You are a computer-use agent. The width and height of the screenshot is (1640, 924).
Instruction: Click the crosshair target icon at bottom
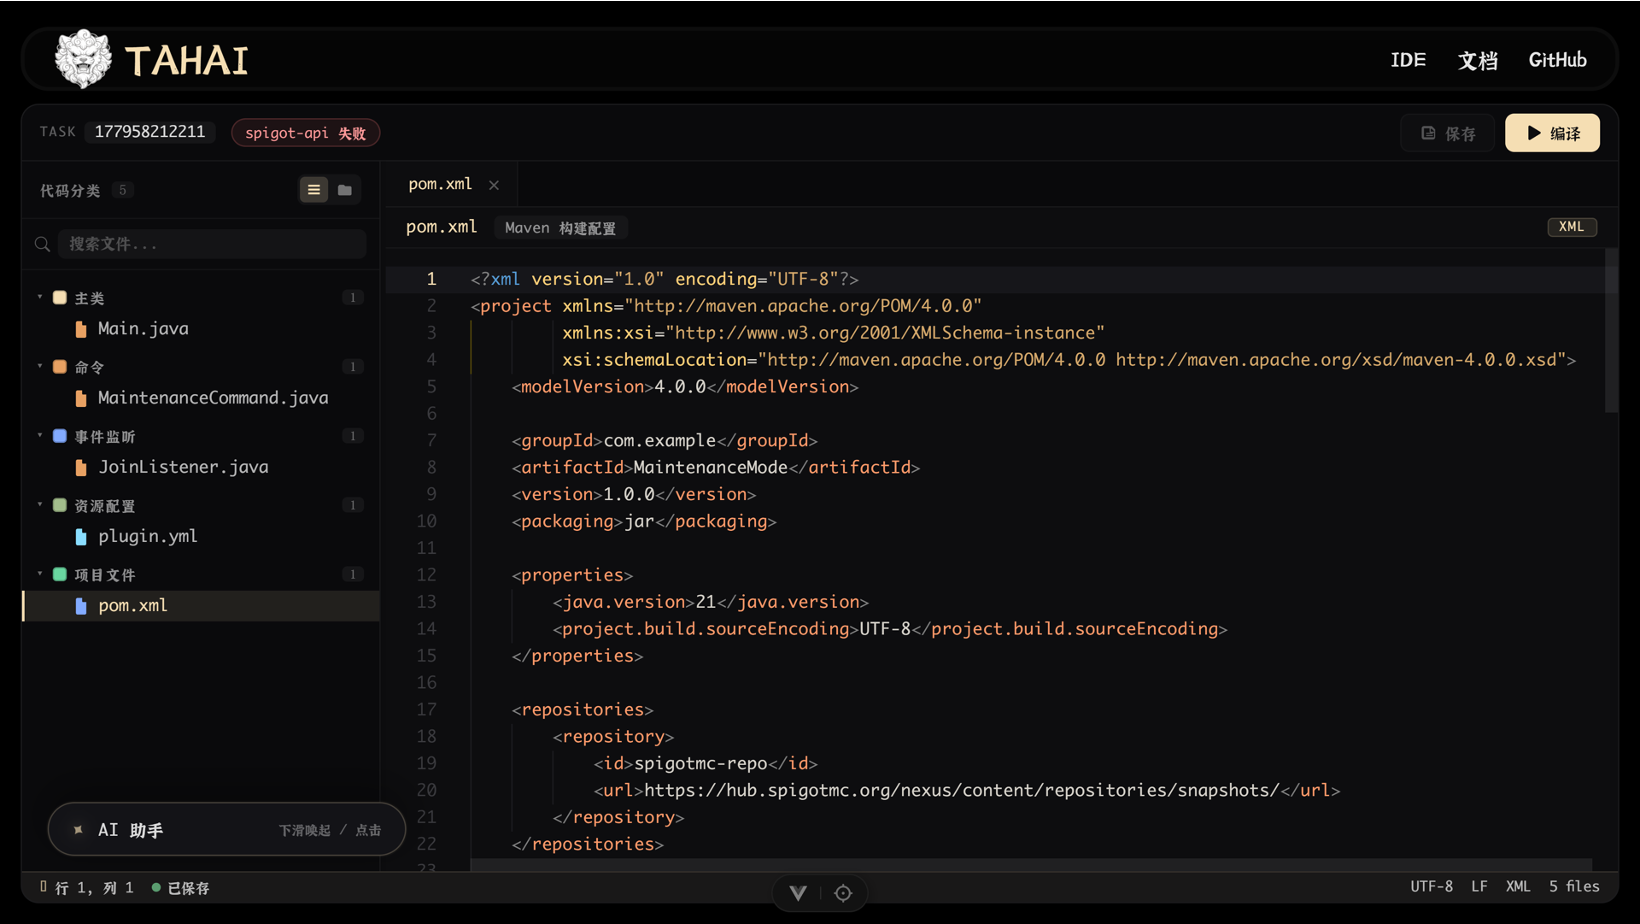coord(843,893)
